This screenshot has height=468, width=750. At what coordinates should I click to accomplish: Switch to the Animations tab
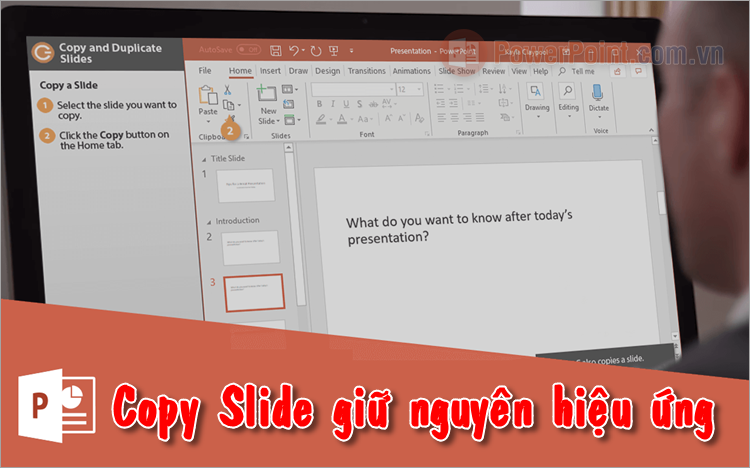(x=411, y=71)
